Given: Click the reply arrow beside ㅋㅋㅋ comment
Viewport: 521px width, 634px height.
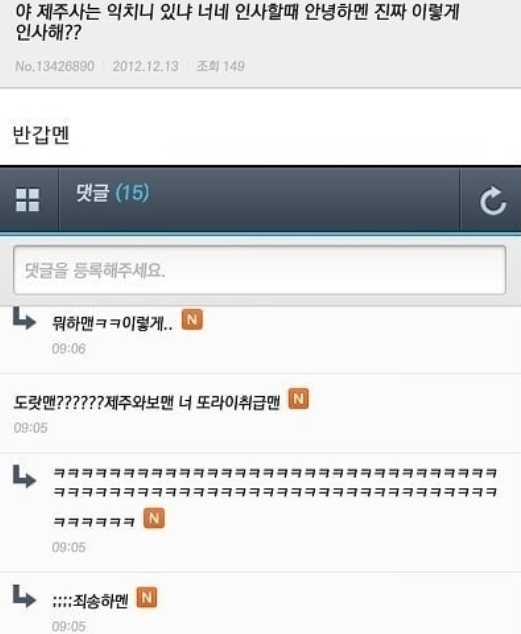Looking at the screenshot, I should (x=24, y=476).
